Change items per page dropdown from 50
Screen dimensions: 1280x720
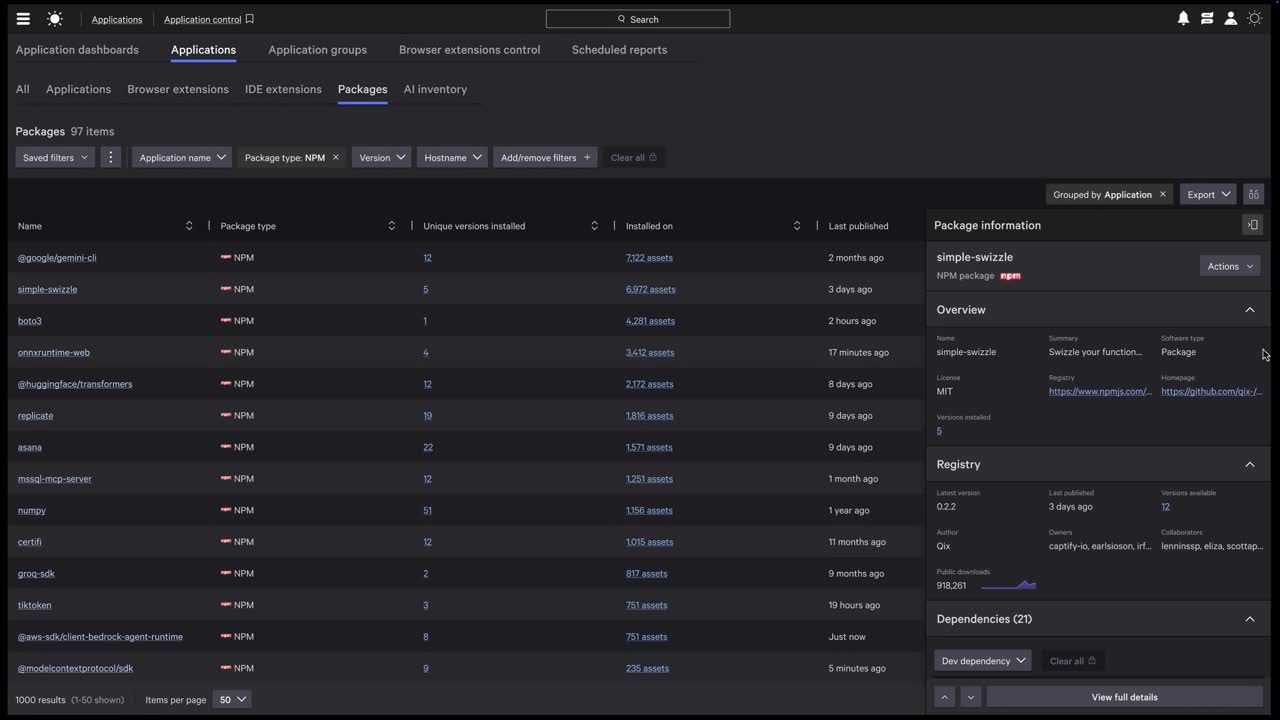[232, 700]
